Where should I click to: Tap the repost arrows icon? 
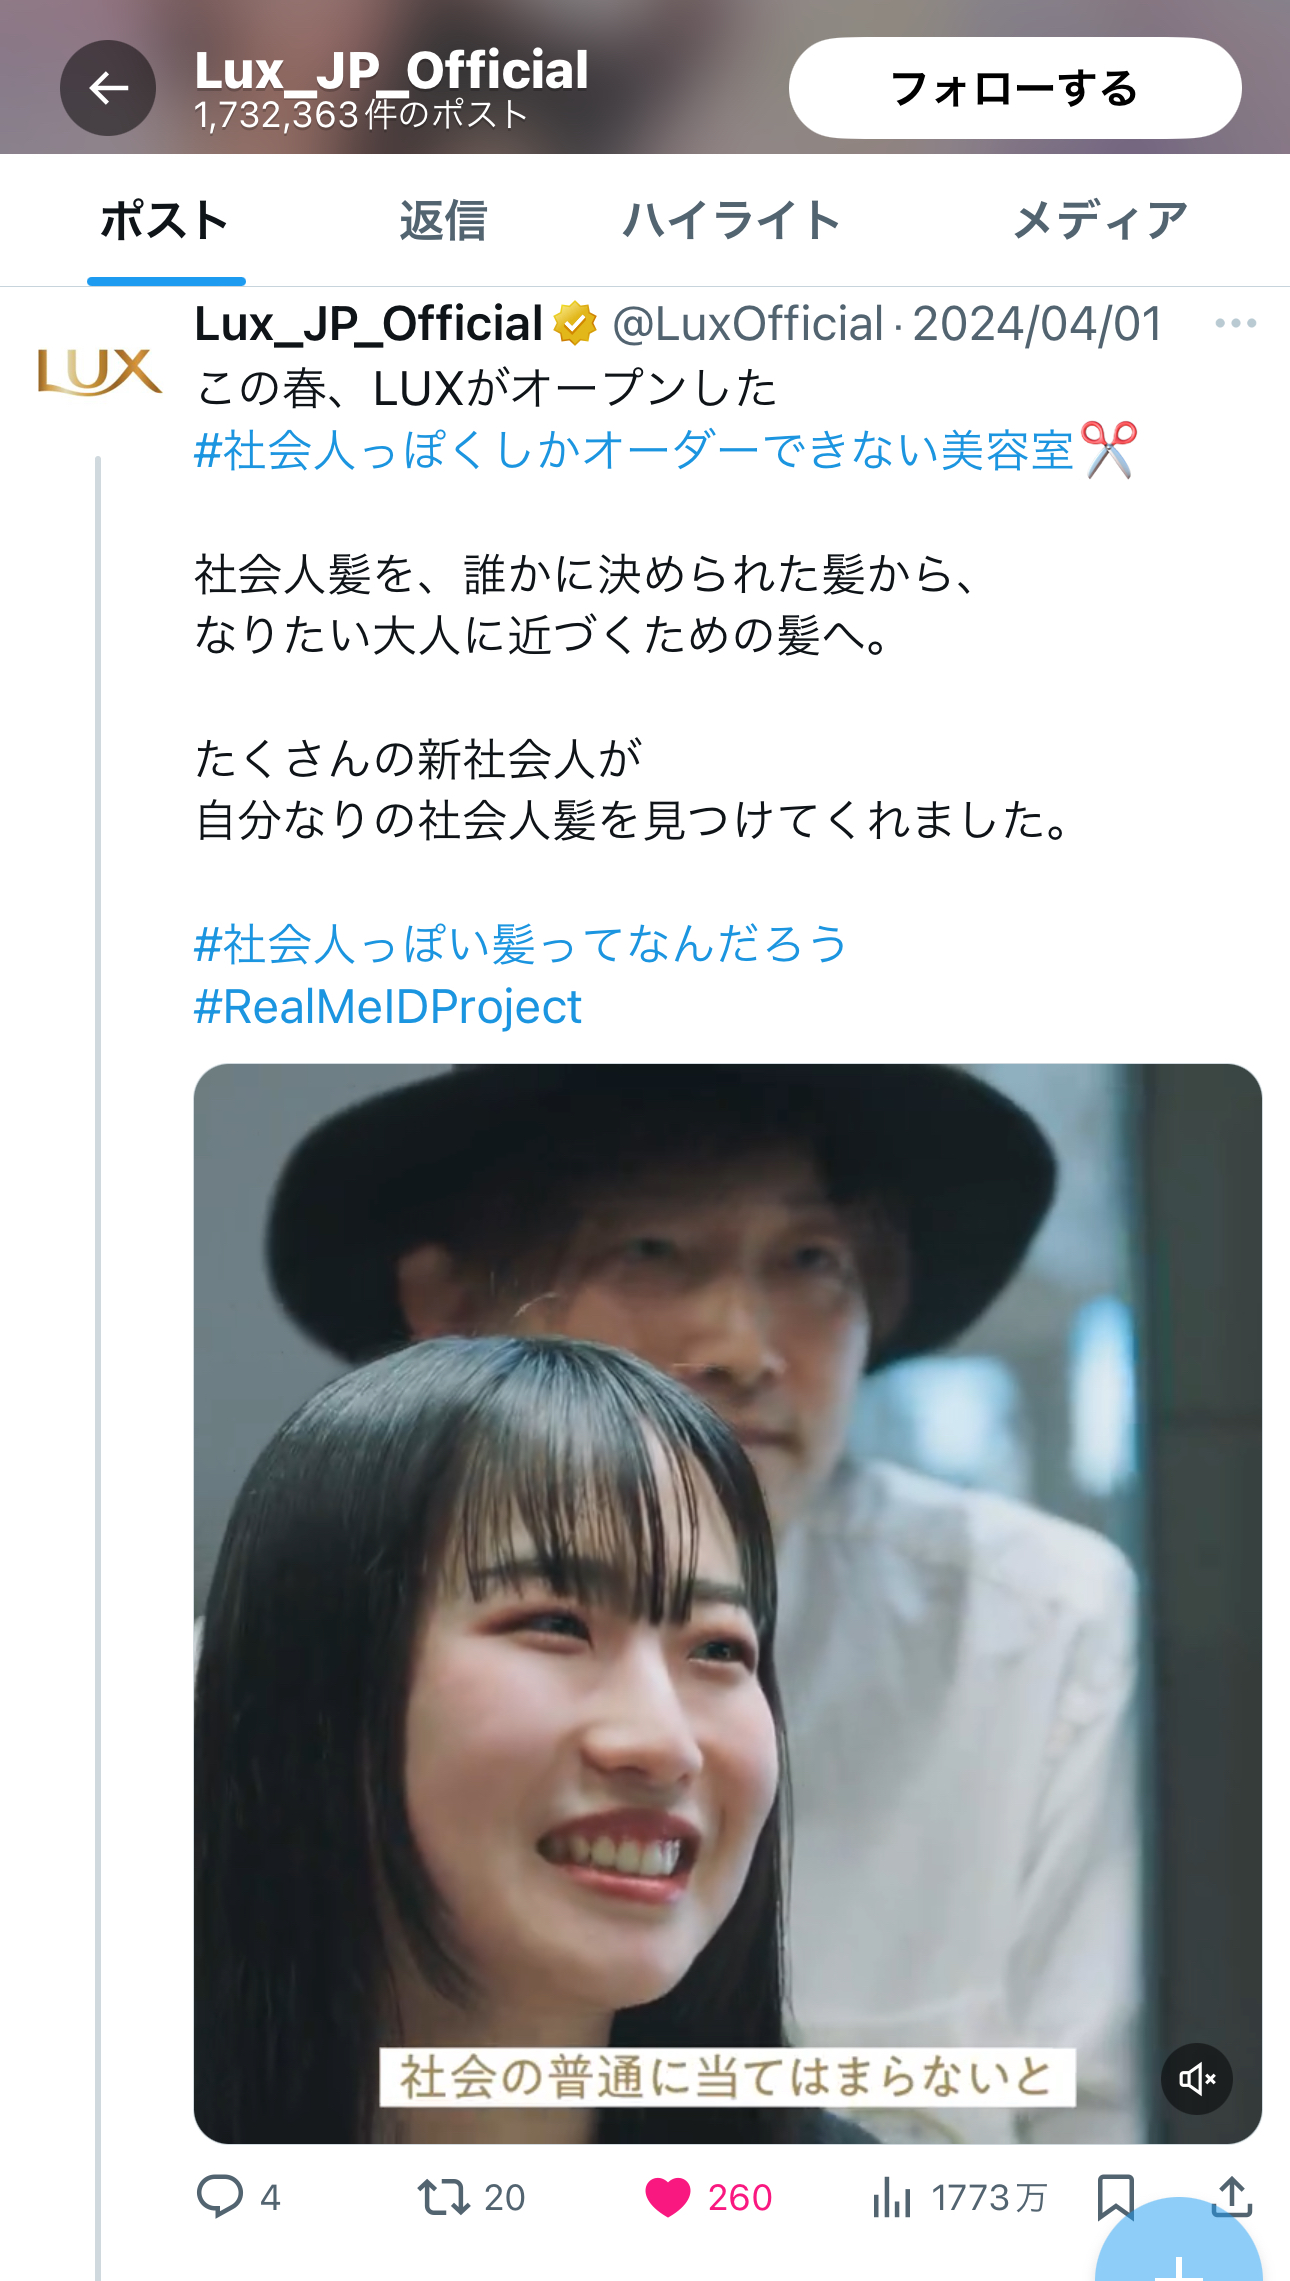(443, 2197)
